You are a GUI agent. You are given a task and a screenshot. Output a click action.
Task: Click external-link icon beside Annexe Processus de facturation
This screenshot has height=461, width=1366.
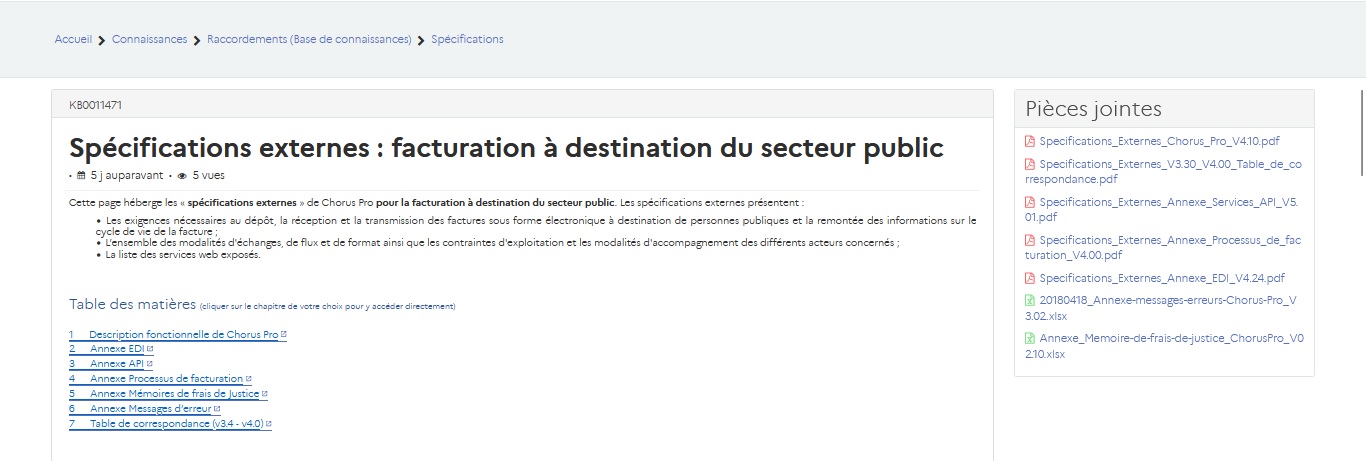tap(248, 379)
